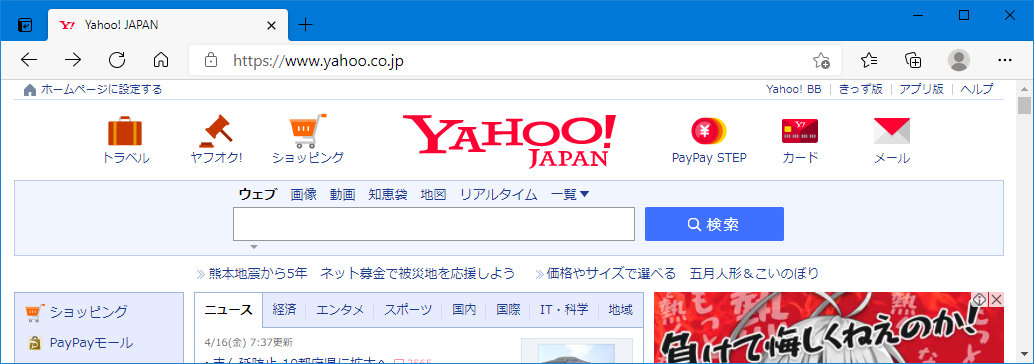Select the 地域 news tab
1034x364 pixels.
pos(621,310)
